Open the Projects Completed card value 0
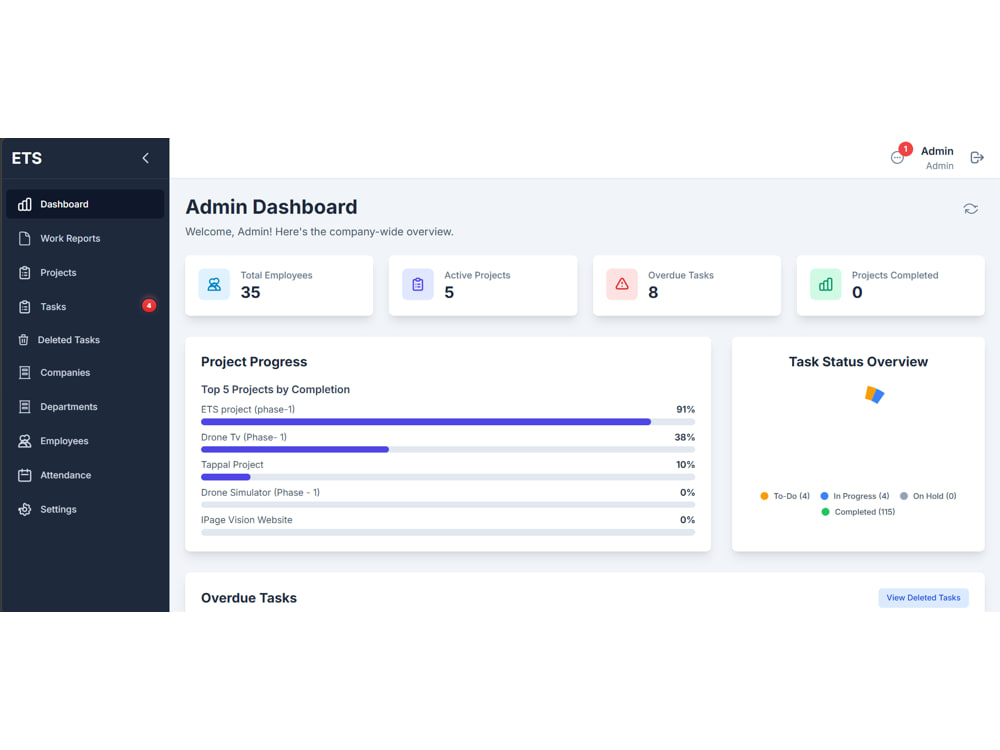This screenshot has width=1000, height=750. [x=857, y=293]
